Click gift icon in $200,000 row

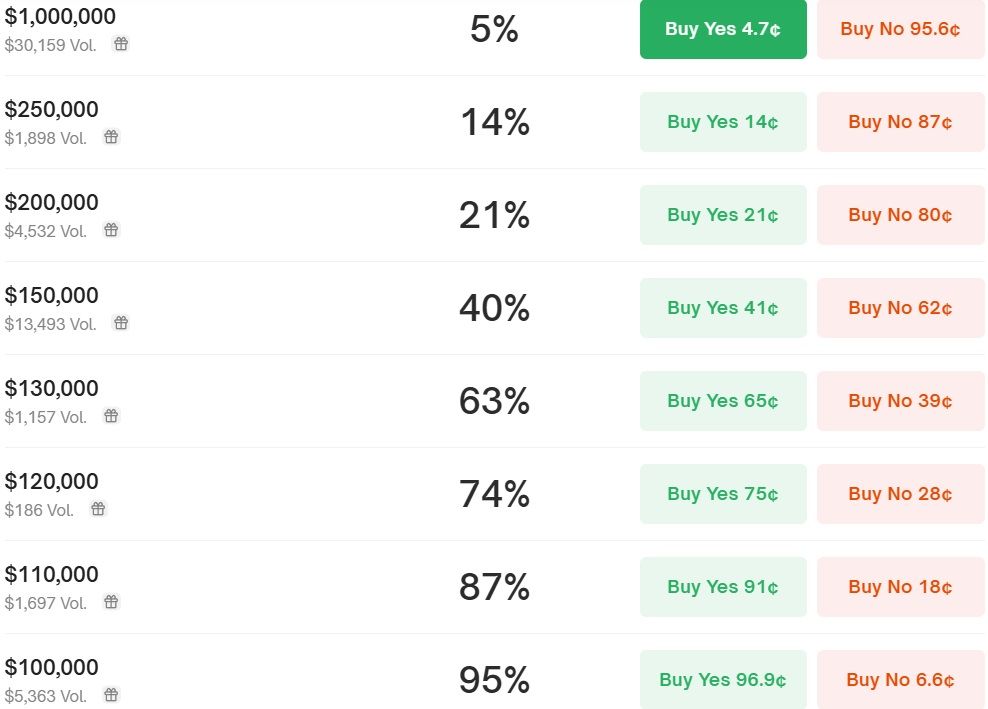pos(111,230)
